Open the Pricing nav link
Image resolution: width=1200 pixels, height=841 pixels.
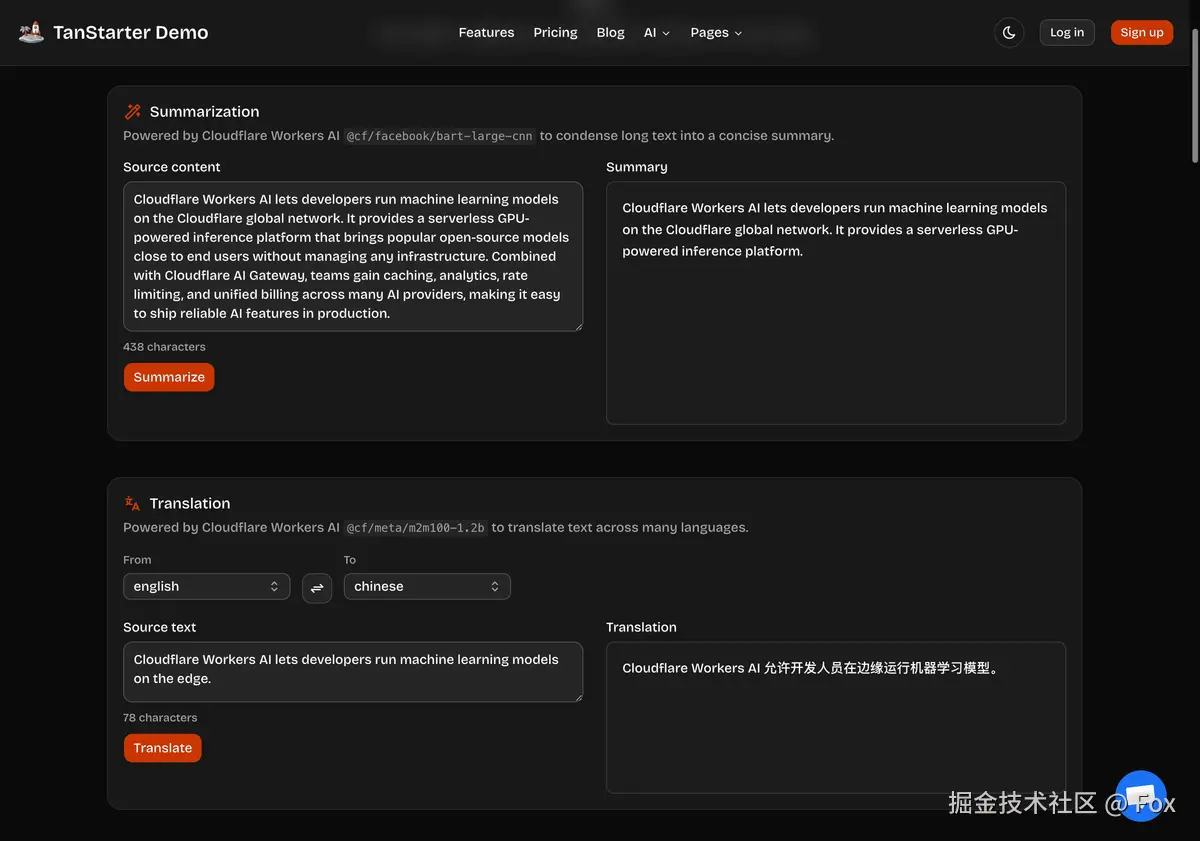pos(555,32)
